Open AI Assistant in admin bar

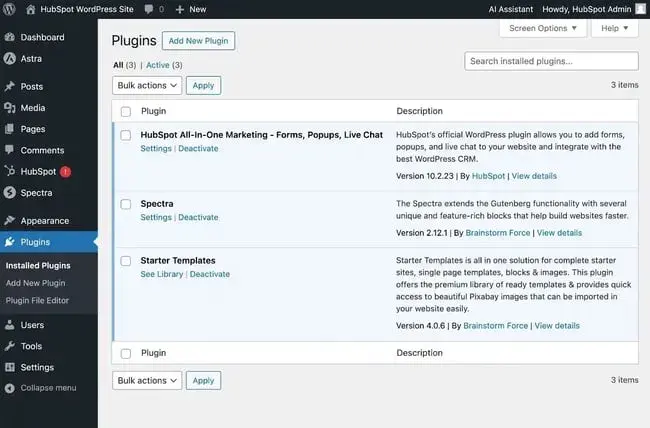point(511,9)
